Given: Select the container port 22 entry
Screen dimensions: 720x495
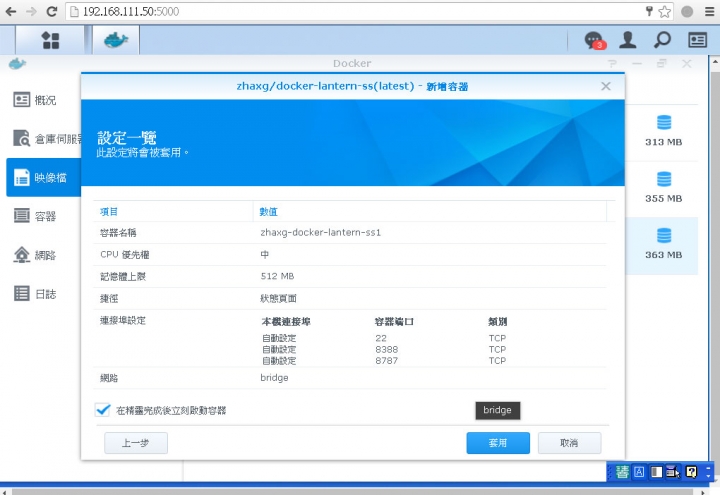Looking at the screenshot, I should click(381, 338).
